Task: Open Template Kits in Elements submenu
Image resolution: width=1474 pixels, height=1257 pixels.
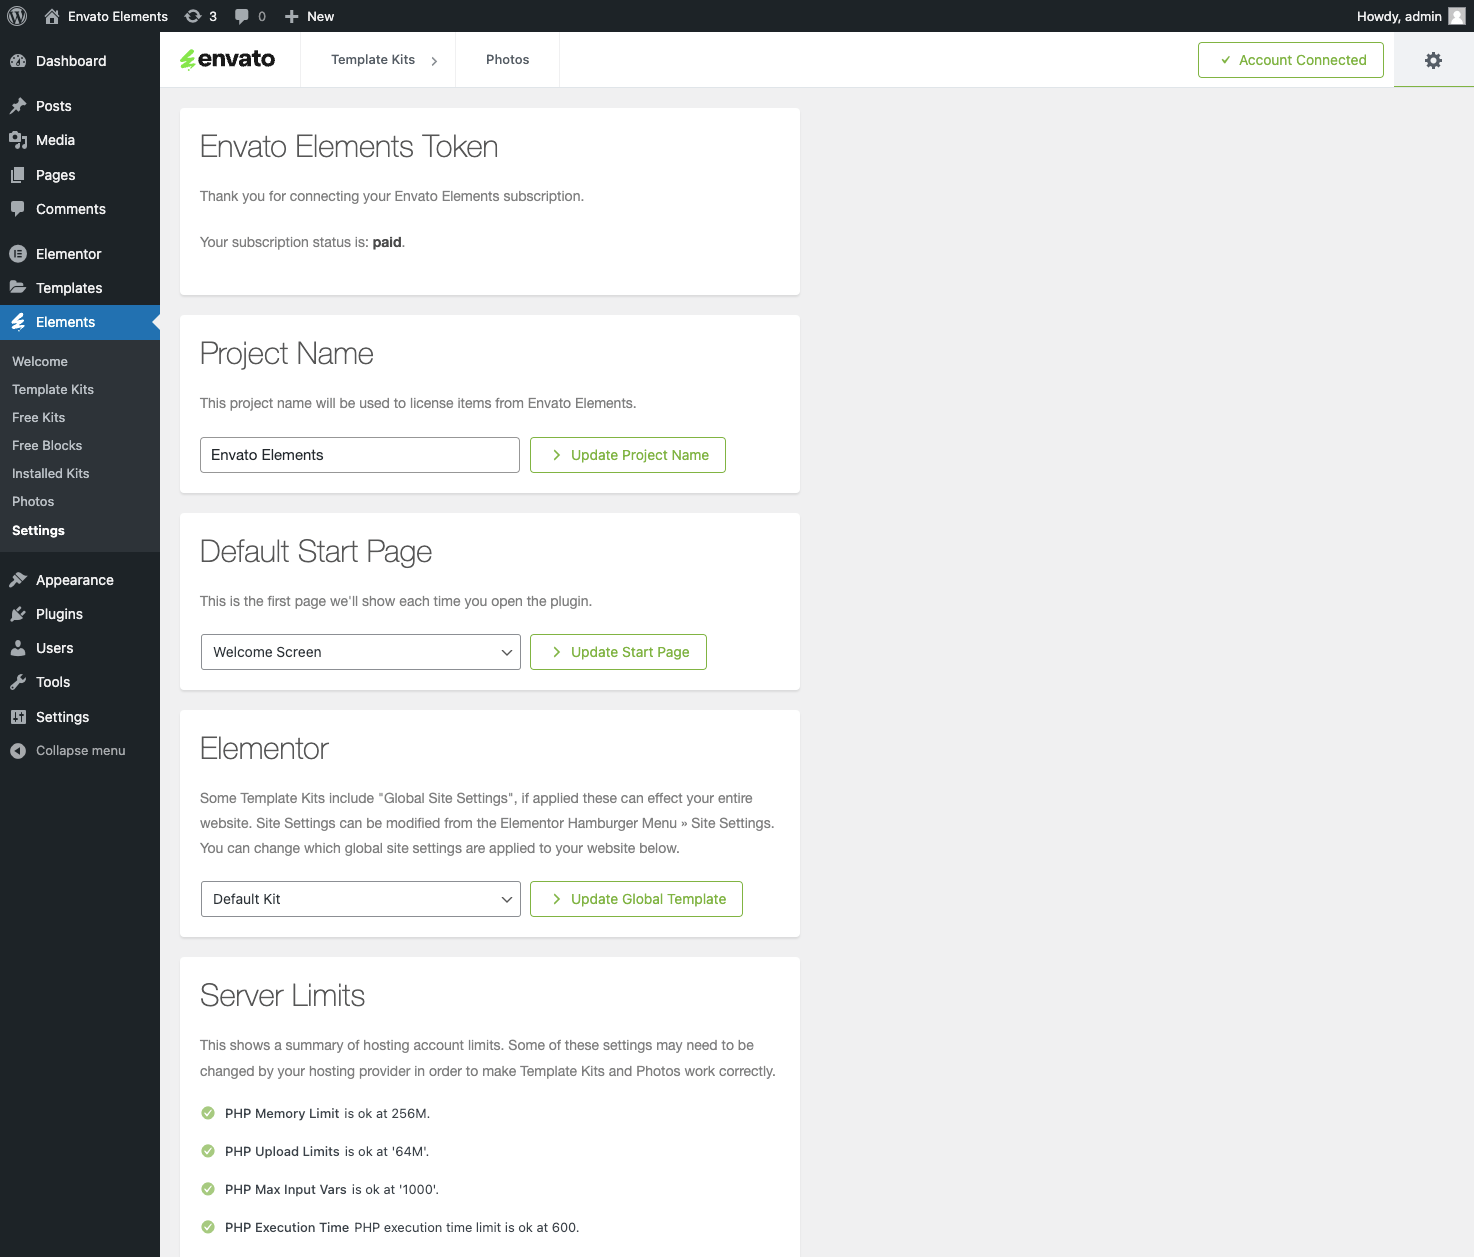Action: [x=53, y=389]
